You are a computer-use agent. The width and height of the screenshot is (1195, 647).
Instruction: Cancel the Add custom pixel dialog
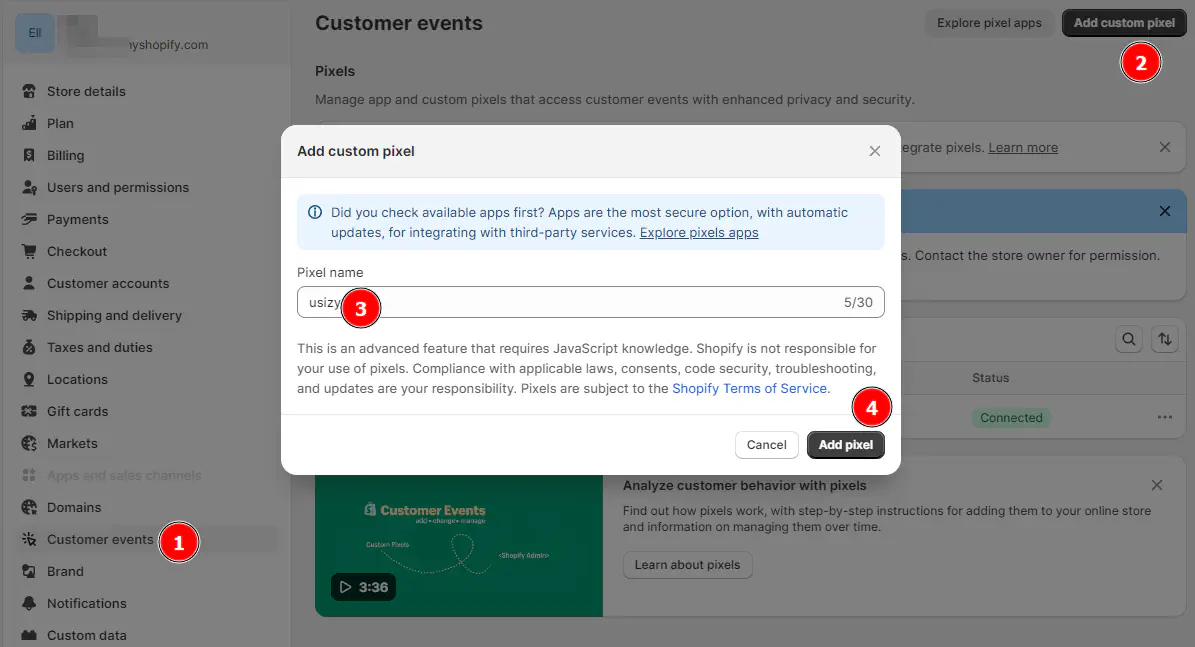click(766, 445)
